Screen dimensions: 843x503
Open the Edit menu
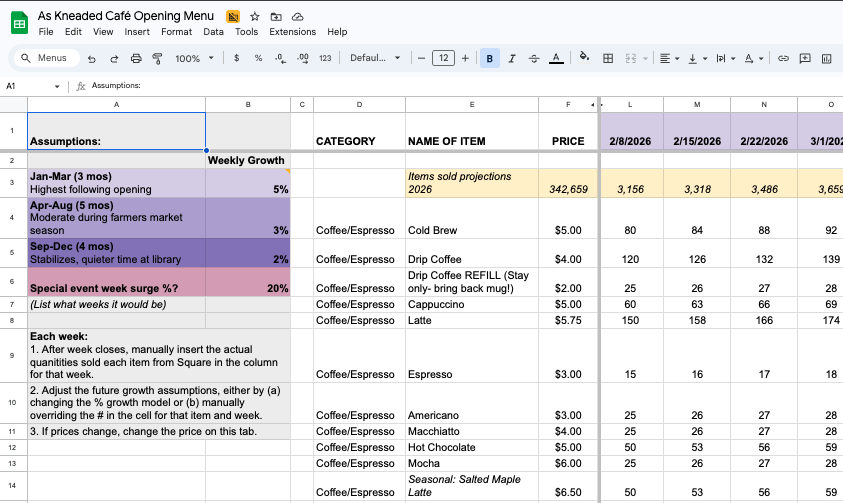point(73,32)
